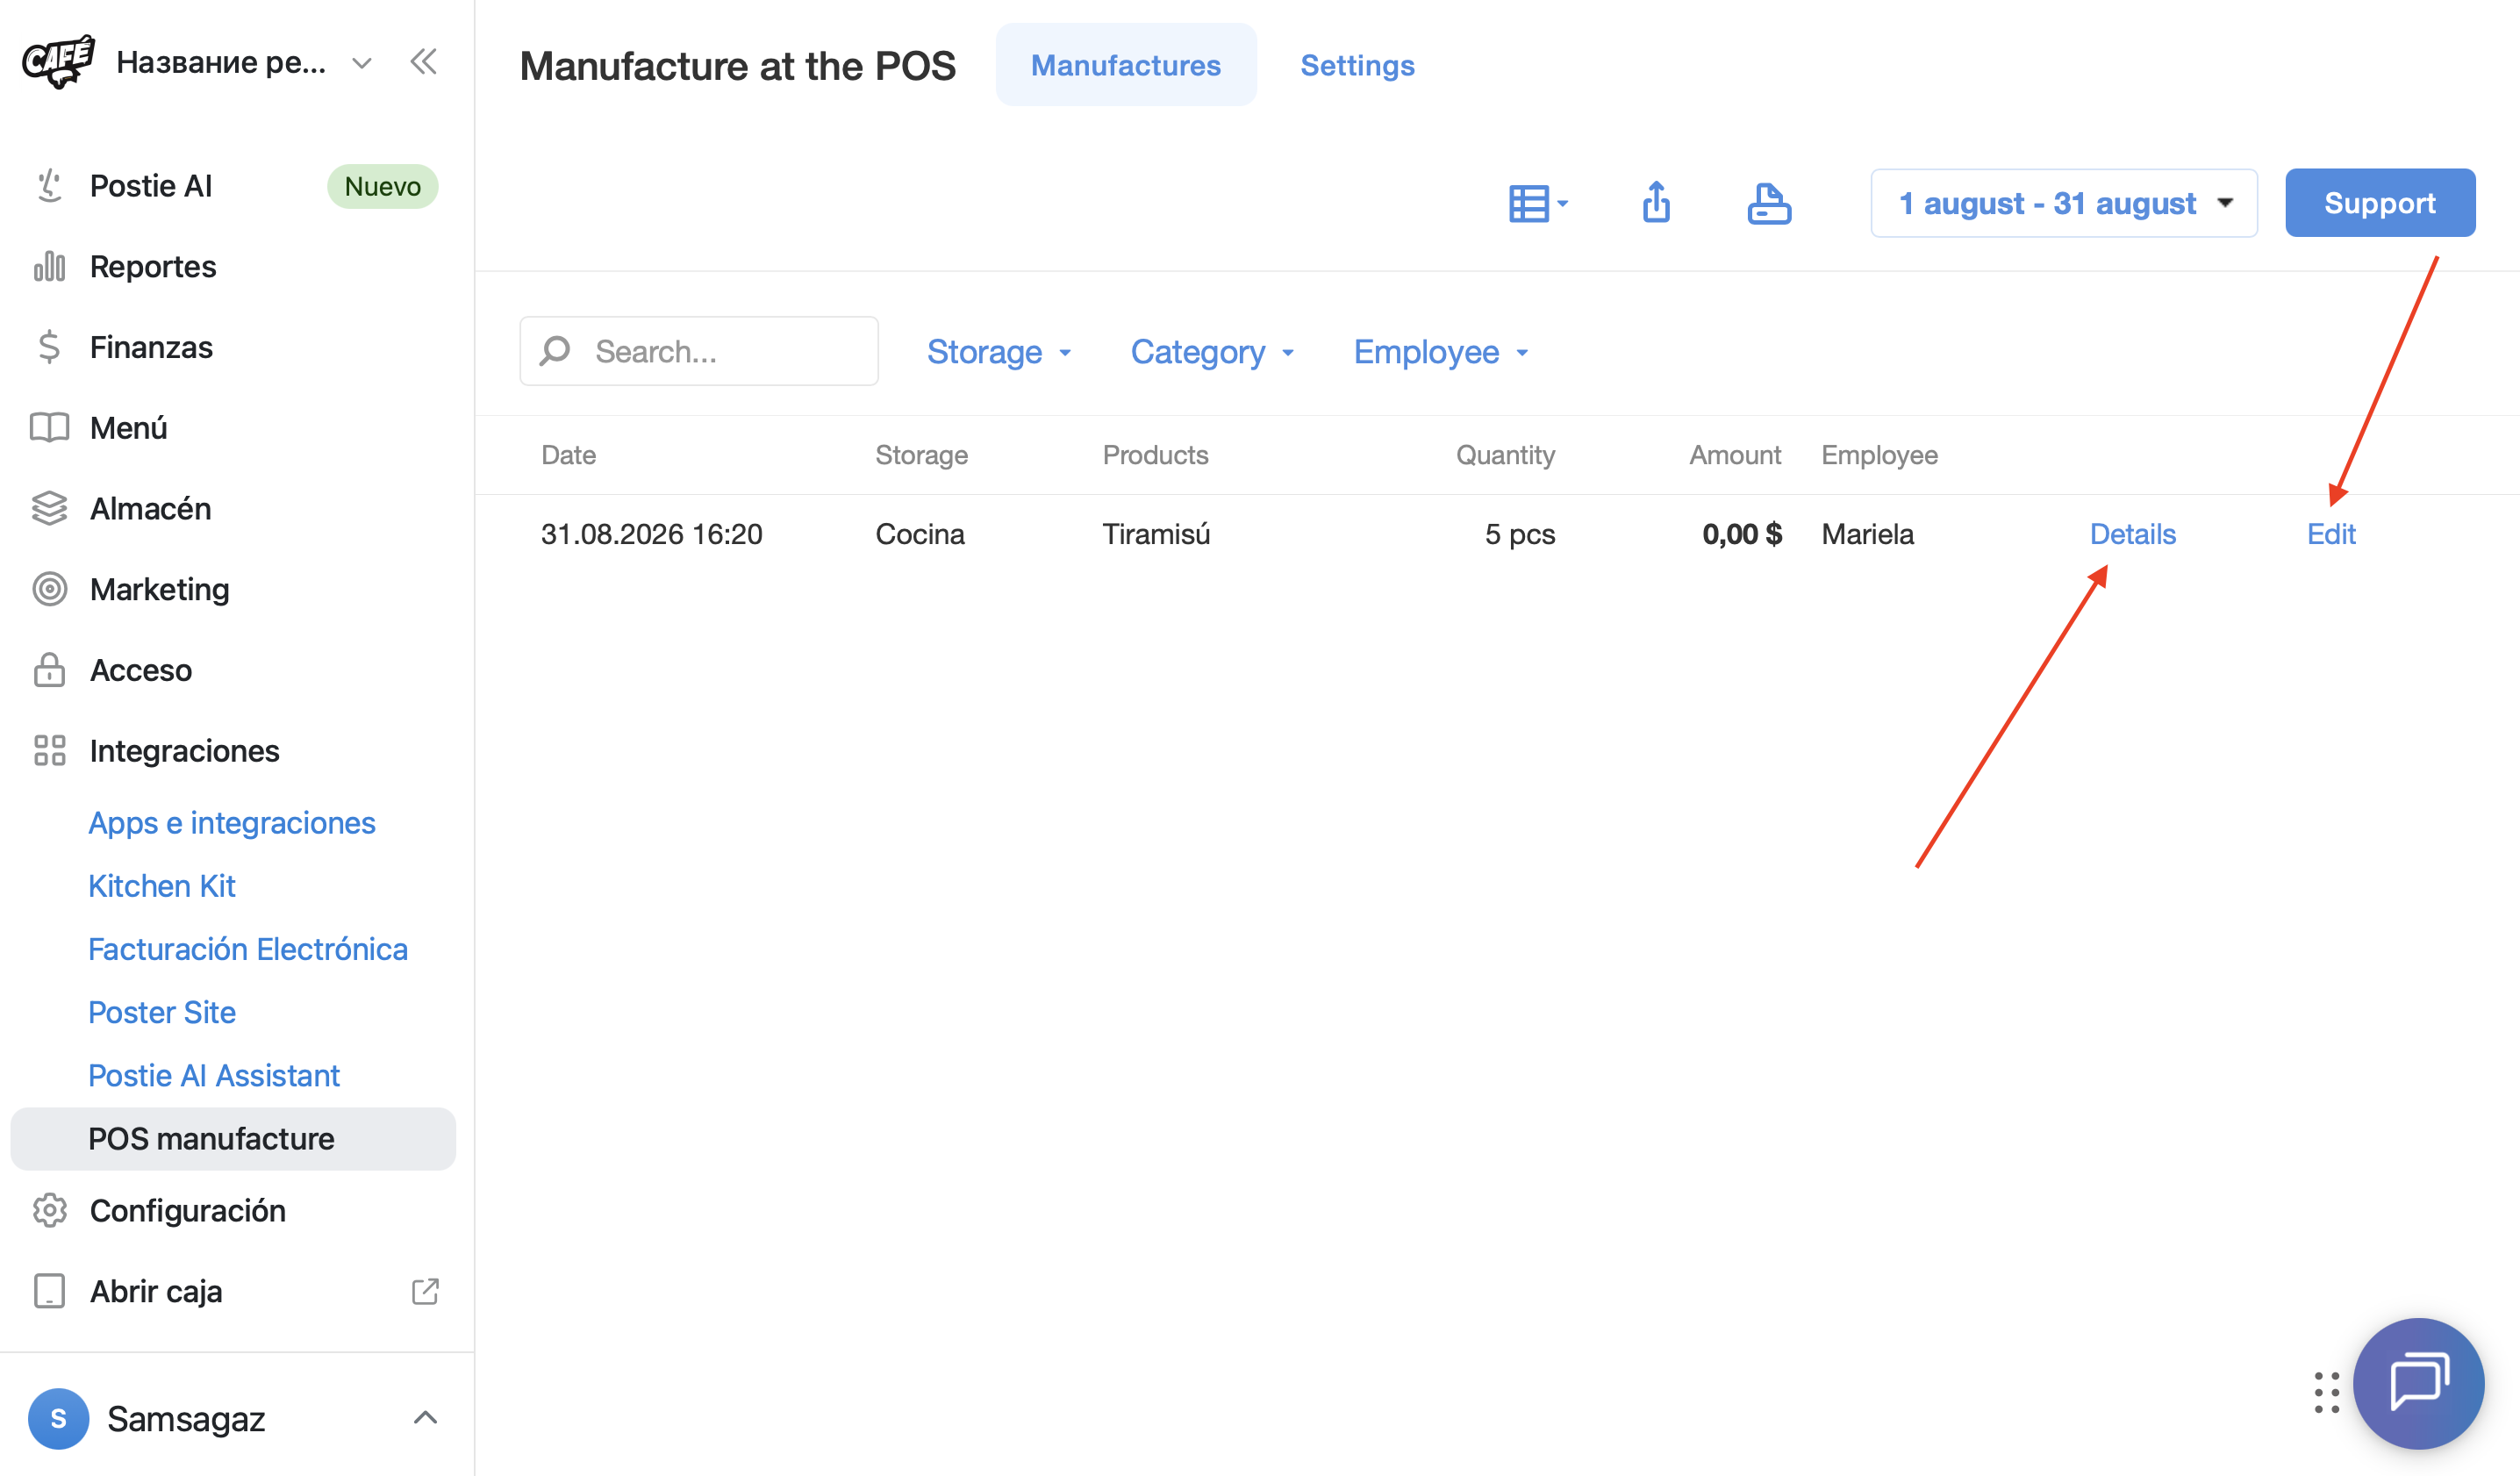The height and width of the screenshot is (1476, 2520).
Task: Click the Samsagaz avatar icon
Action: coord(58,1418)
